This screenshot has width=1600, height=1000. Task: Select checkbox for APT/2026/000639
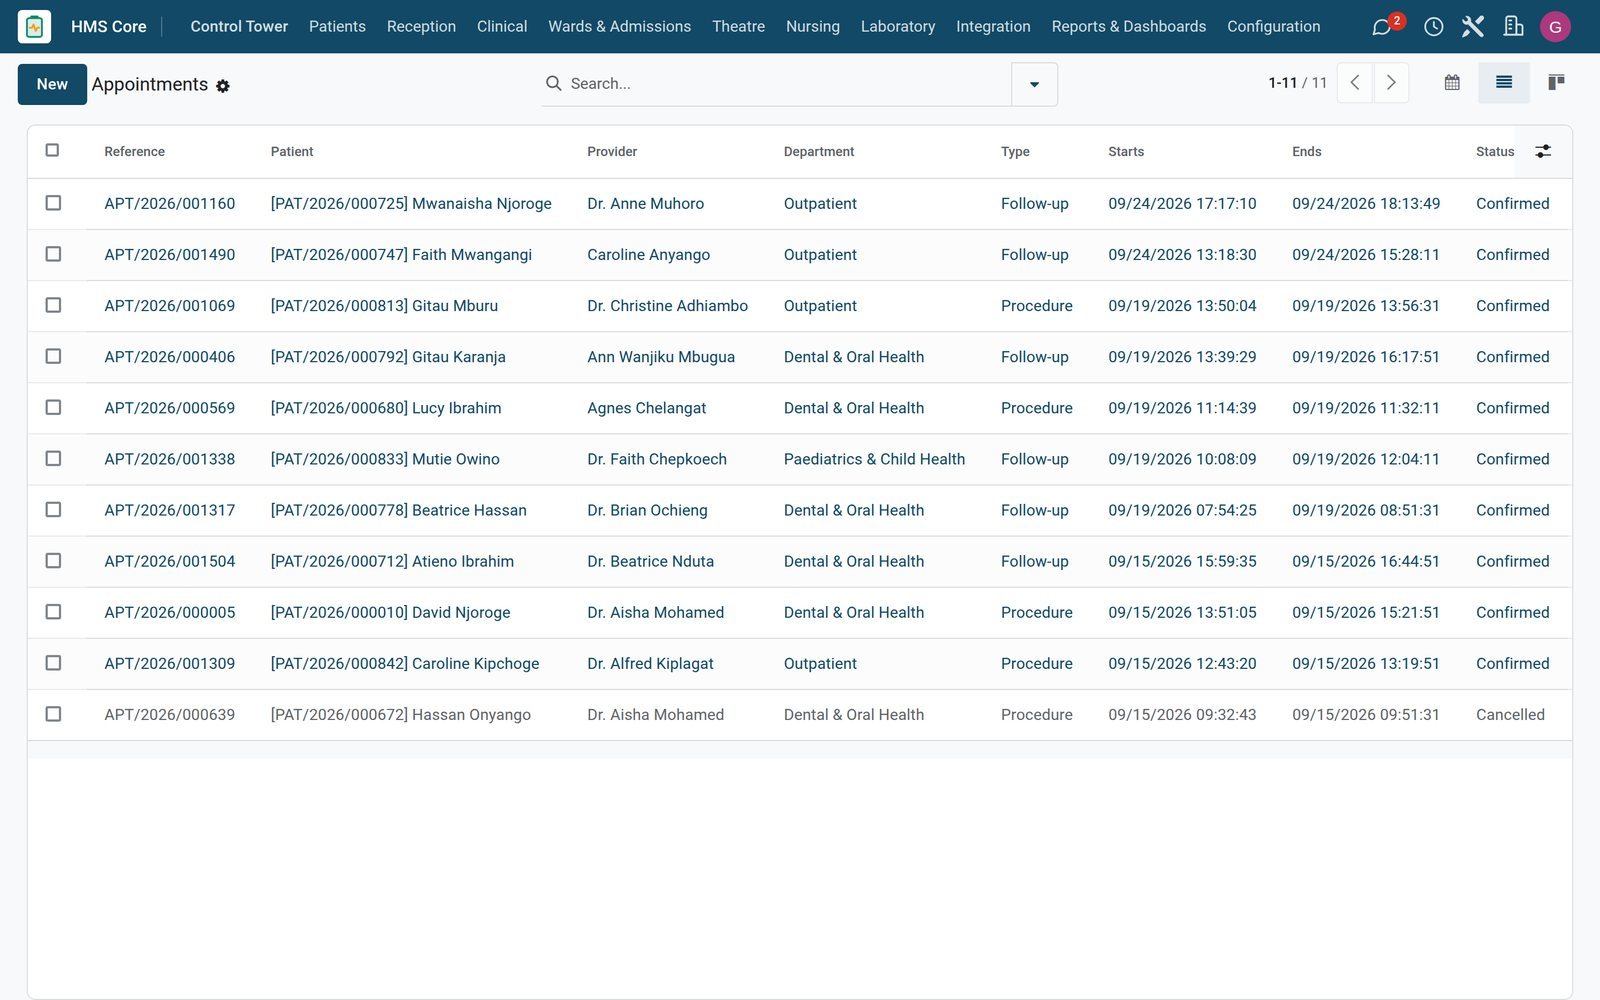click(x=53, y=714)
